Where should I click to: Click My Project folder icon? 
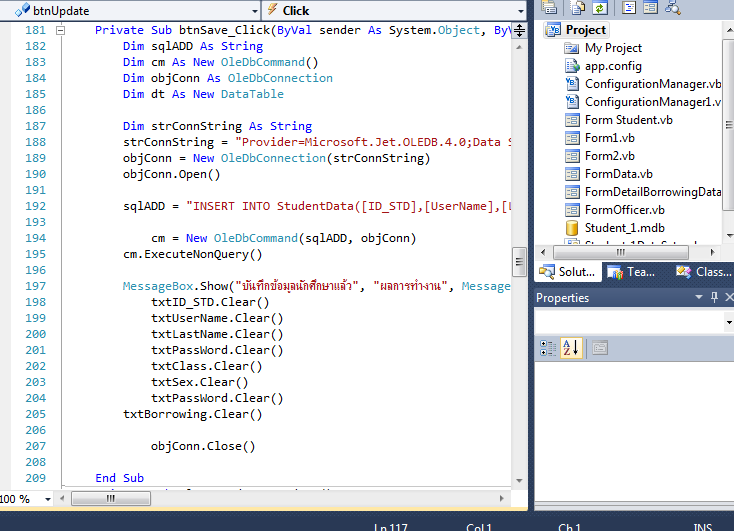572,48
